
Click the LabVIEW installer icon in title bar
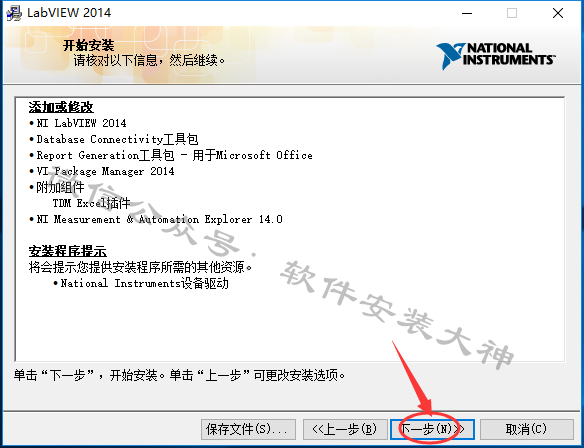pyautogui.click(x=14, y=13)
